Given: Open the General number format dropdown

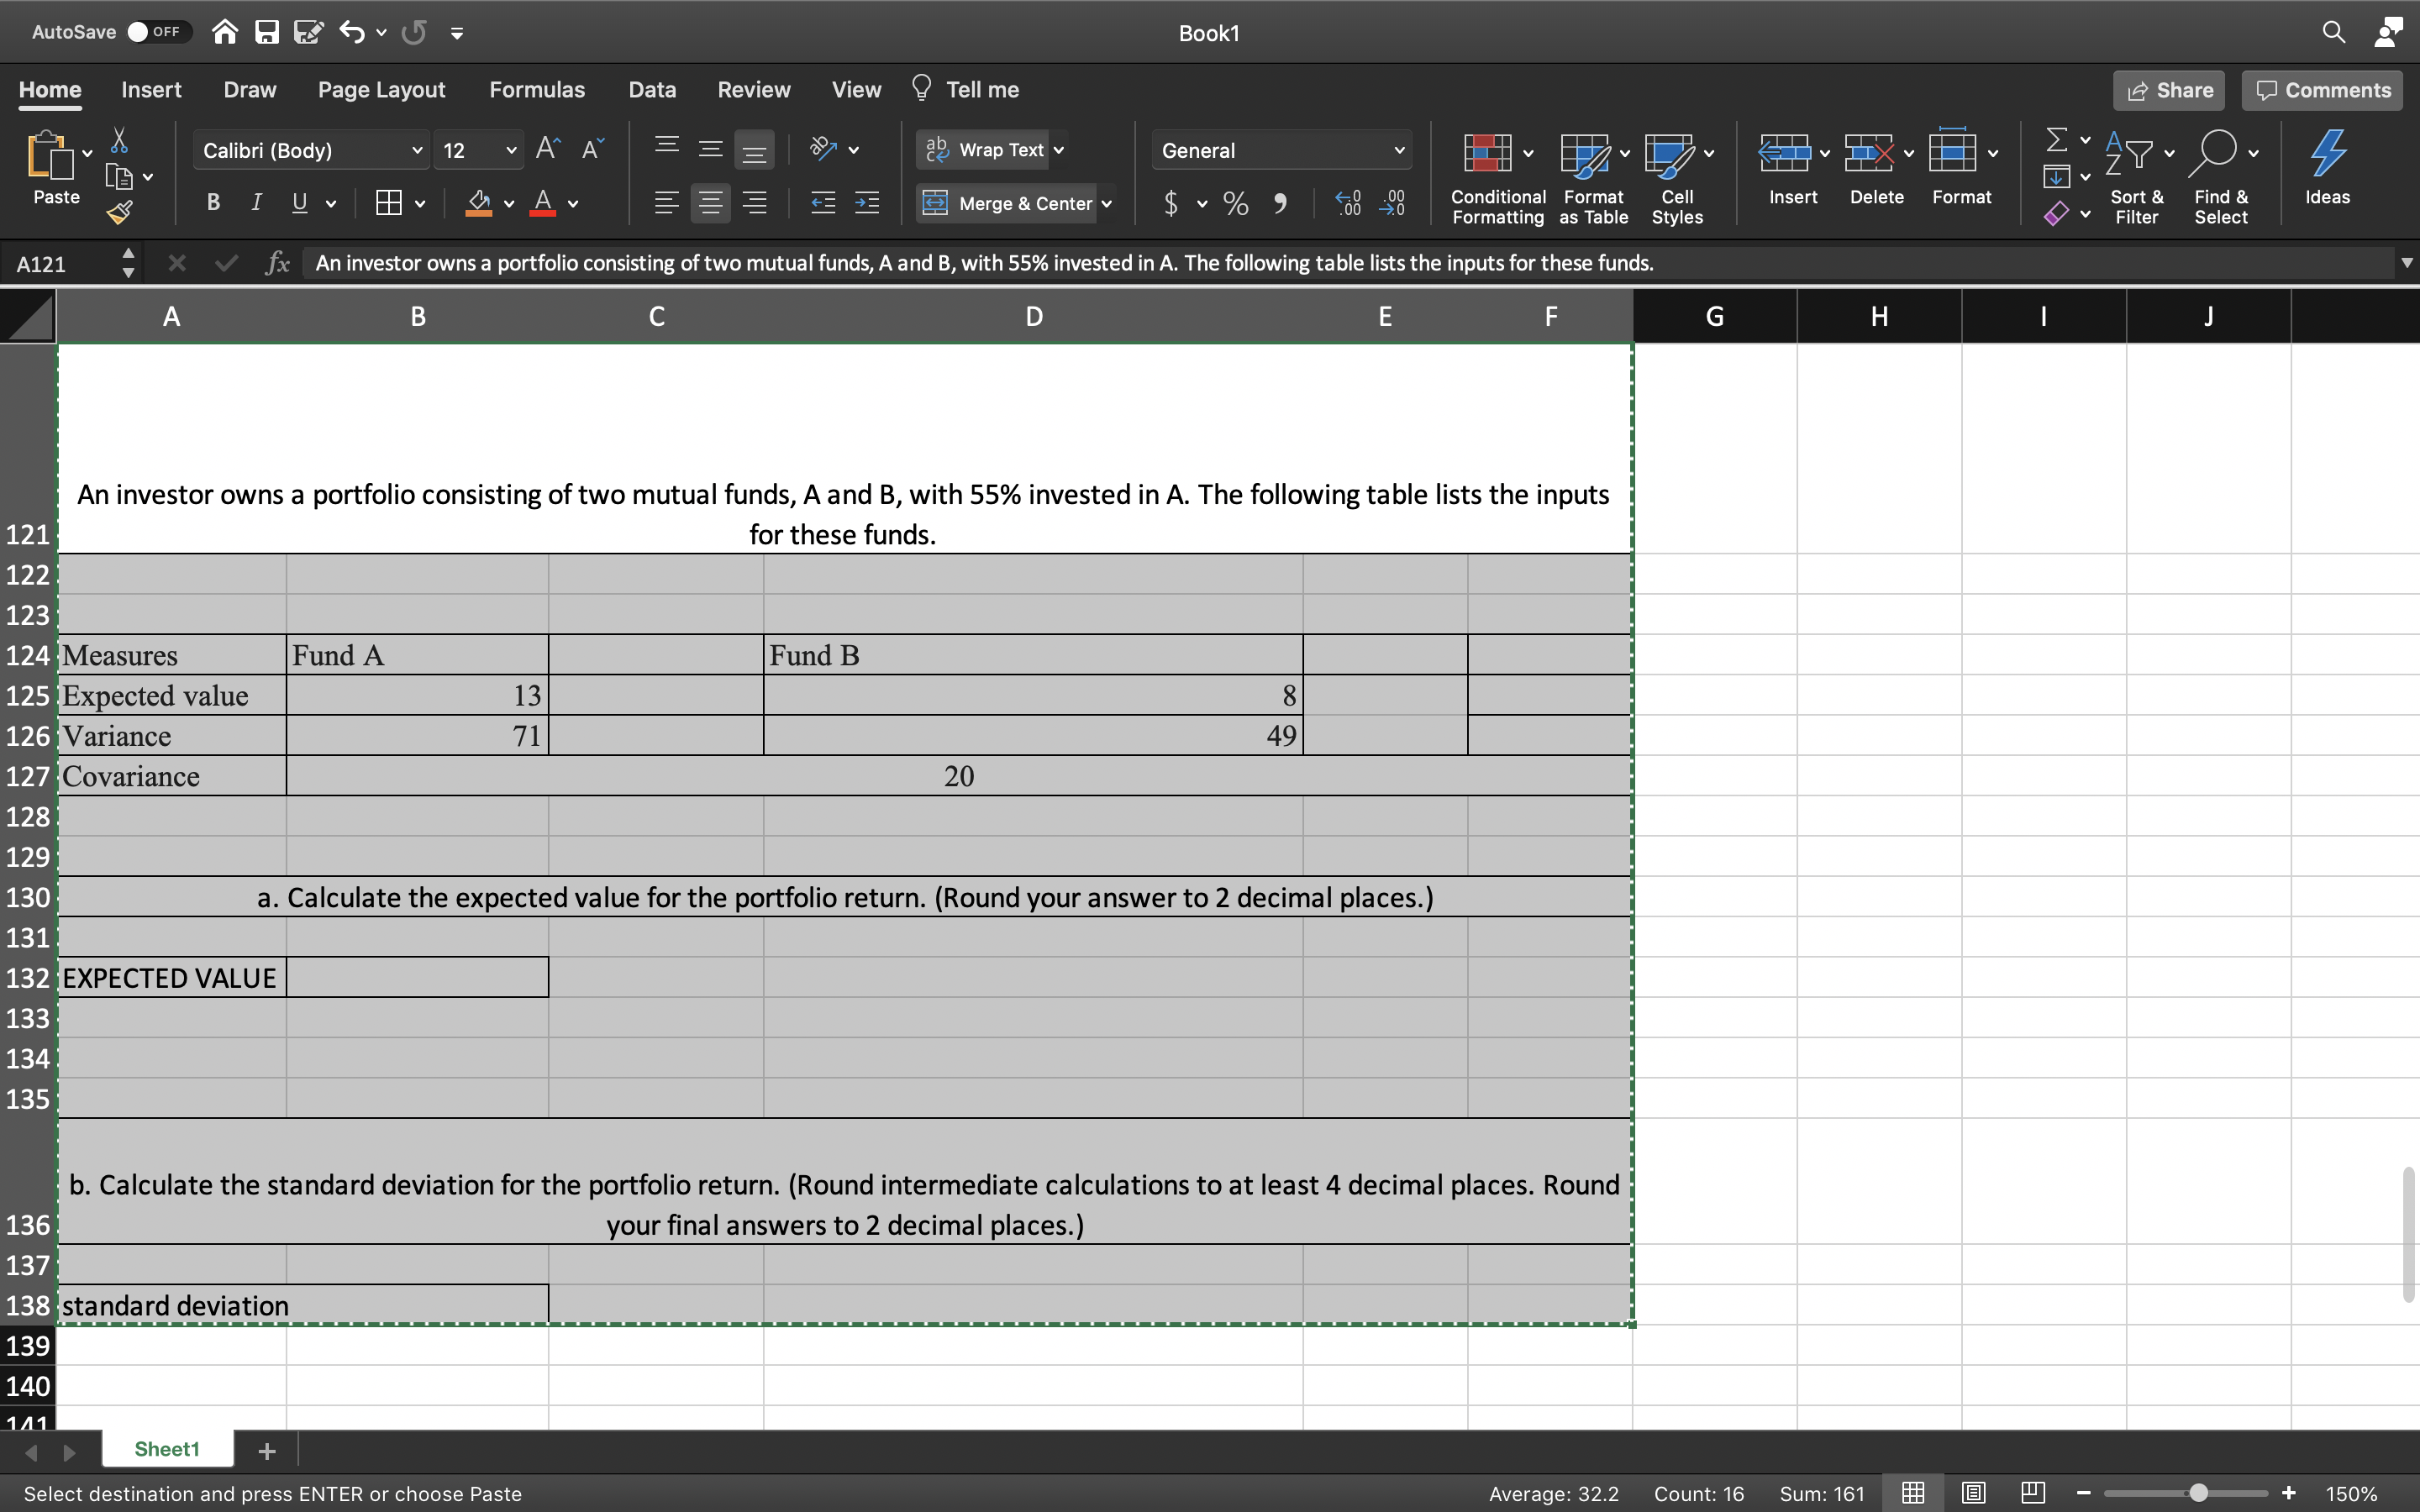Looking at the screenshot, I should pyautogui.click(x=1398, y=150).
